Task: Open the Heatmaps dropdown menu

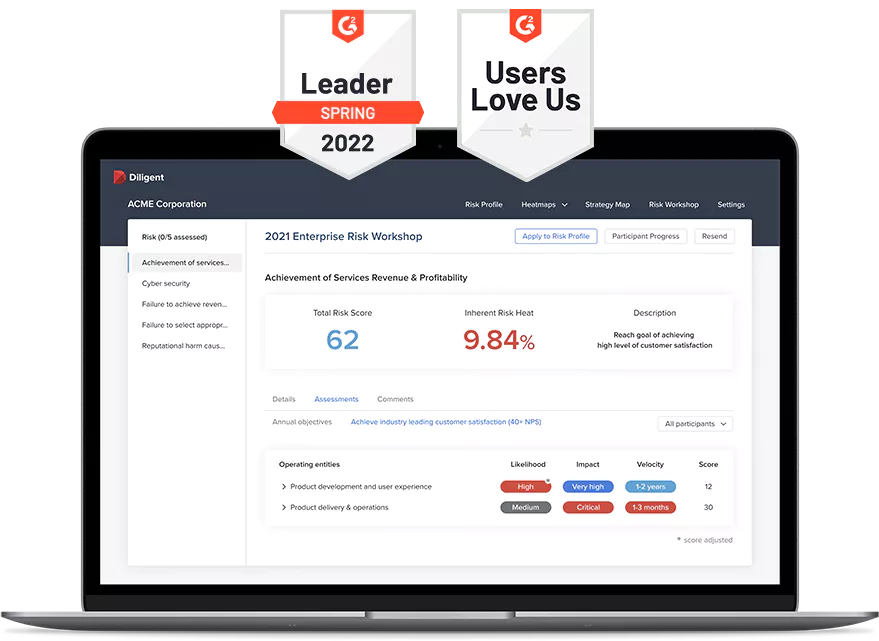Action: coord(544,205)
